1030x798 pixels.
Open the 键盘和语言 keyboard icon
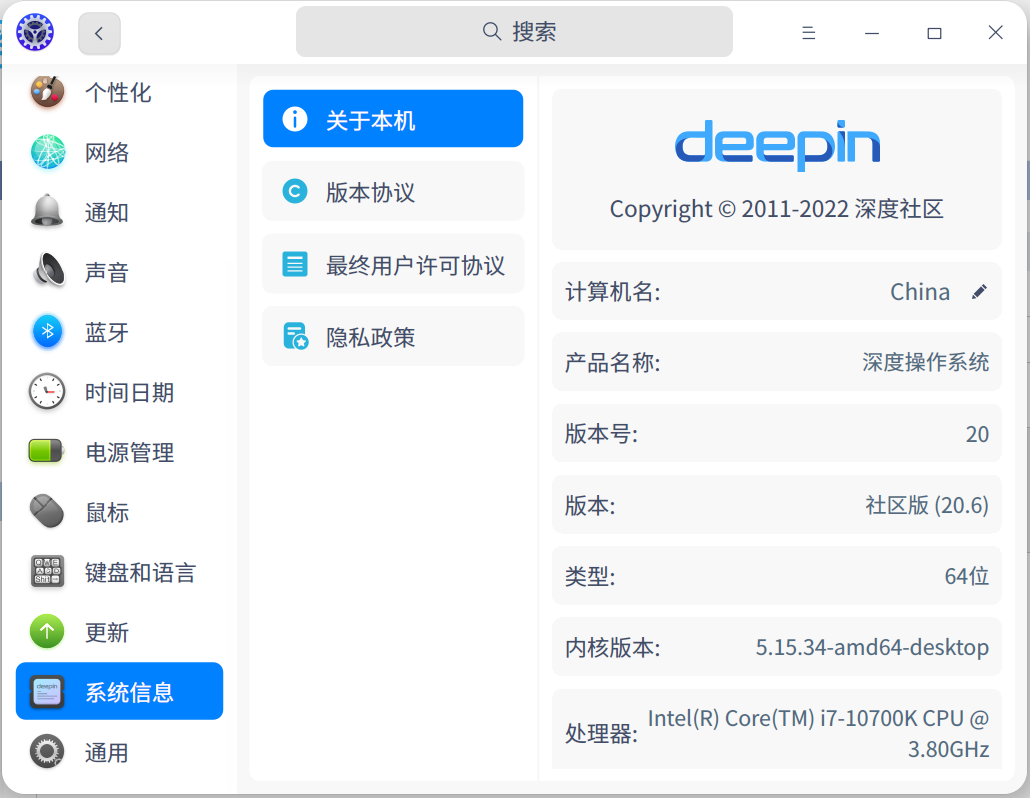coord(47,571)
